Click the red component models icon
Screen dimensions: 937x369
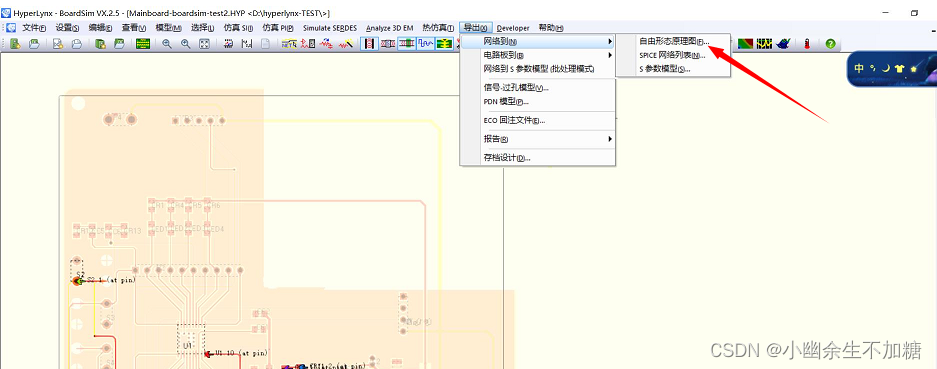click(308, 44)
